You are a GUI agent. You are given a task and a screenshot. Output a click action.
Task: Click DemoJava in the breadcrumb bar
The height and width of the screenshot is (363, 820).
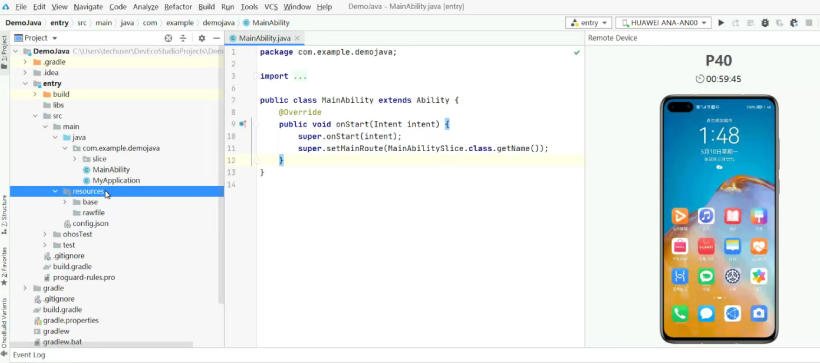pyautogui.click(x=25, y=23)
